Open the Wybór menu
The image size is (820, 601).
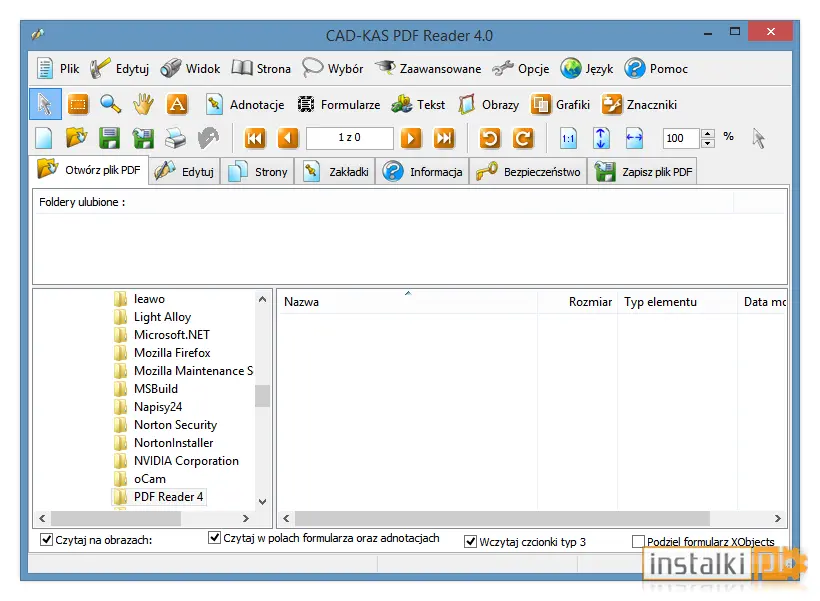tap(333, 69)
